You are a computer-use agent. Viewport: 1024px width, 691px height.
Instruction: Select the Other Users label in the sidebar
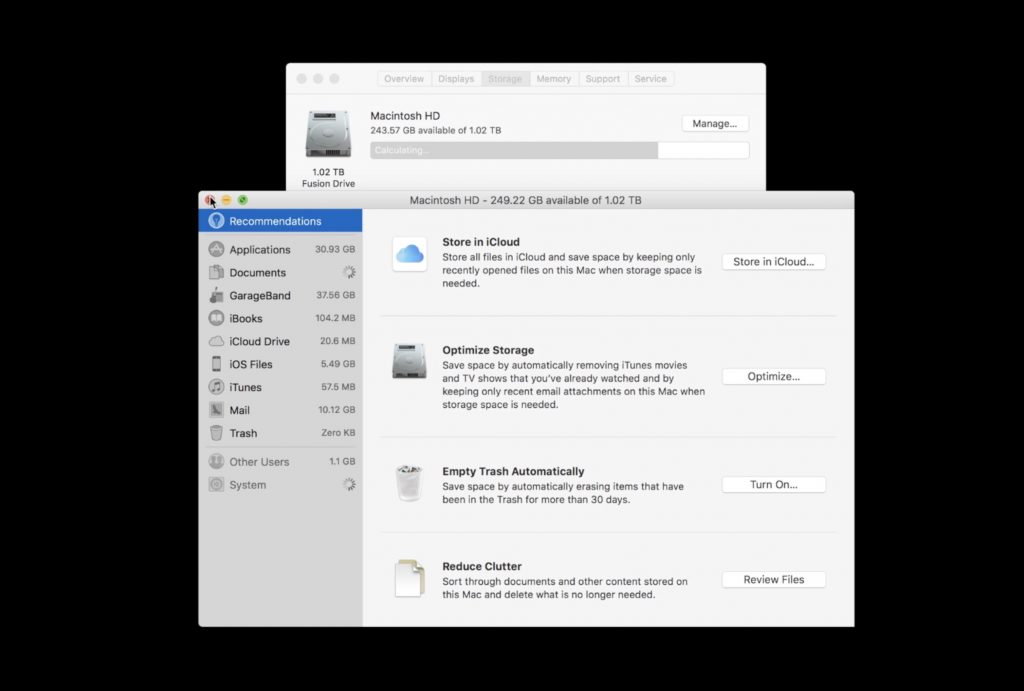pos(259,461)
